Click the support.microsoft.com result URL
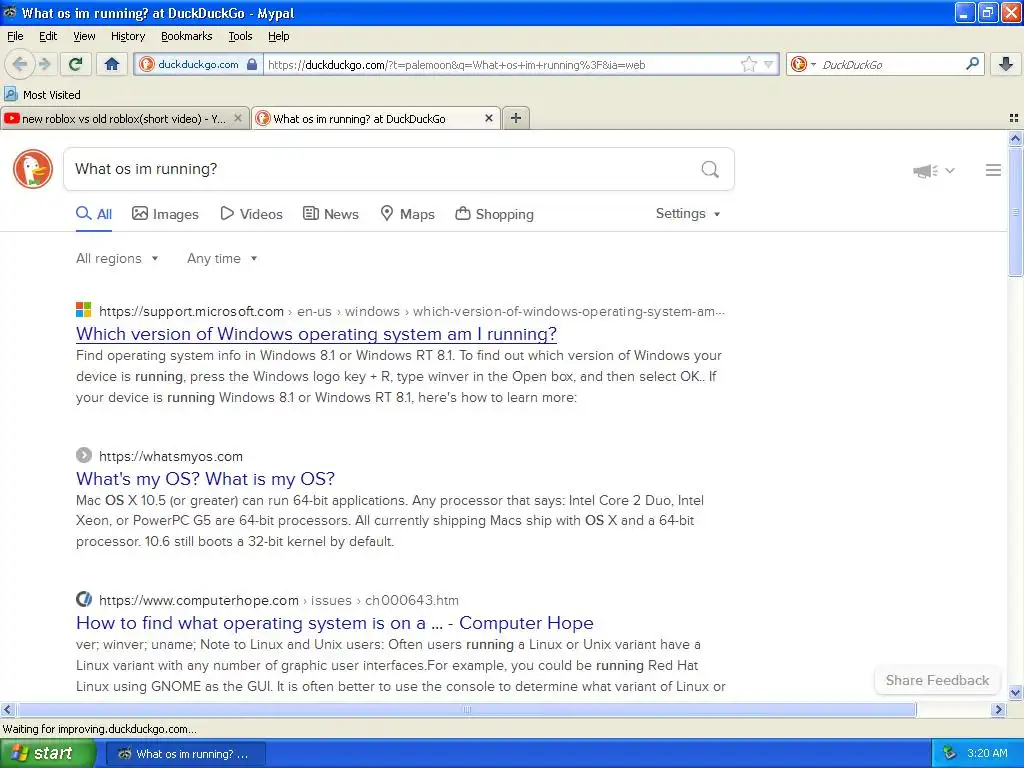The height and width of the screenshot is (768, 1024). pyautogui.click(x=411, y=312)
